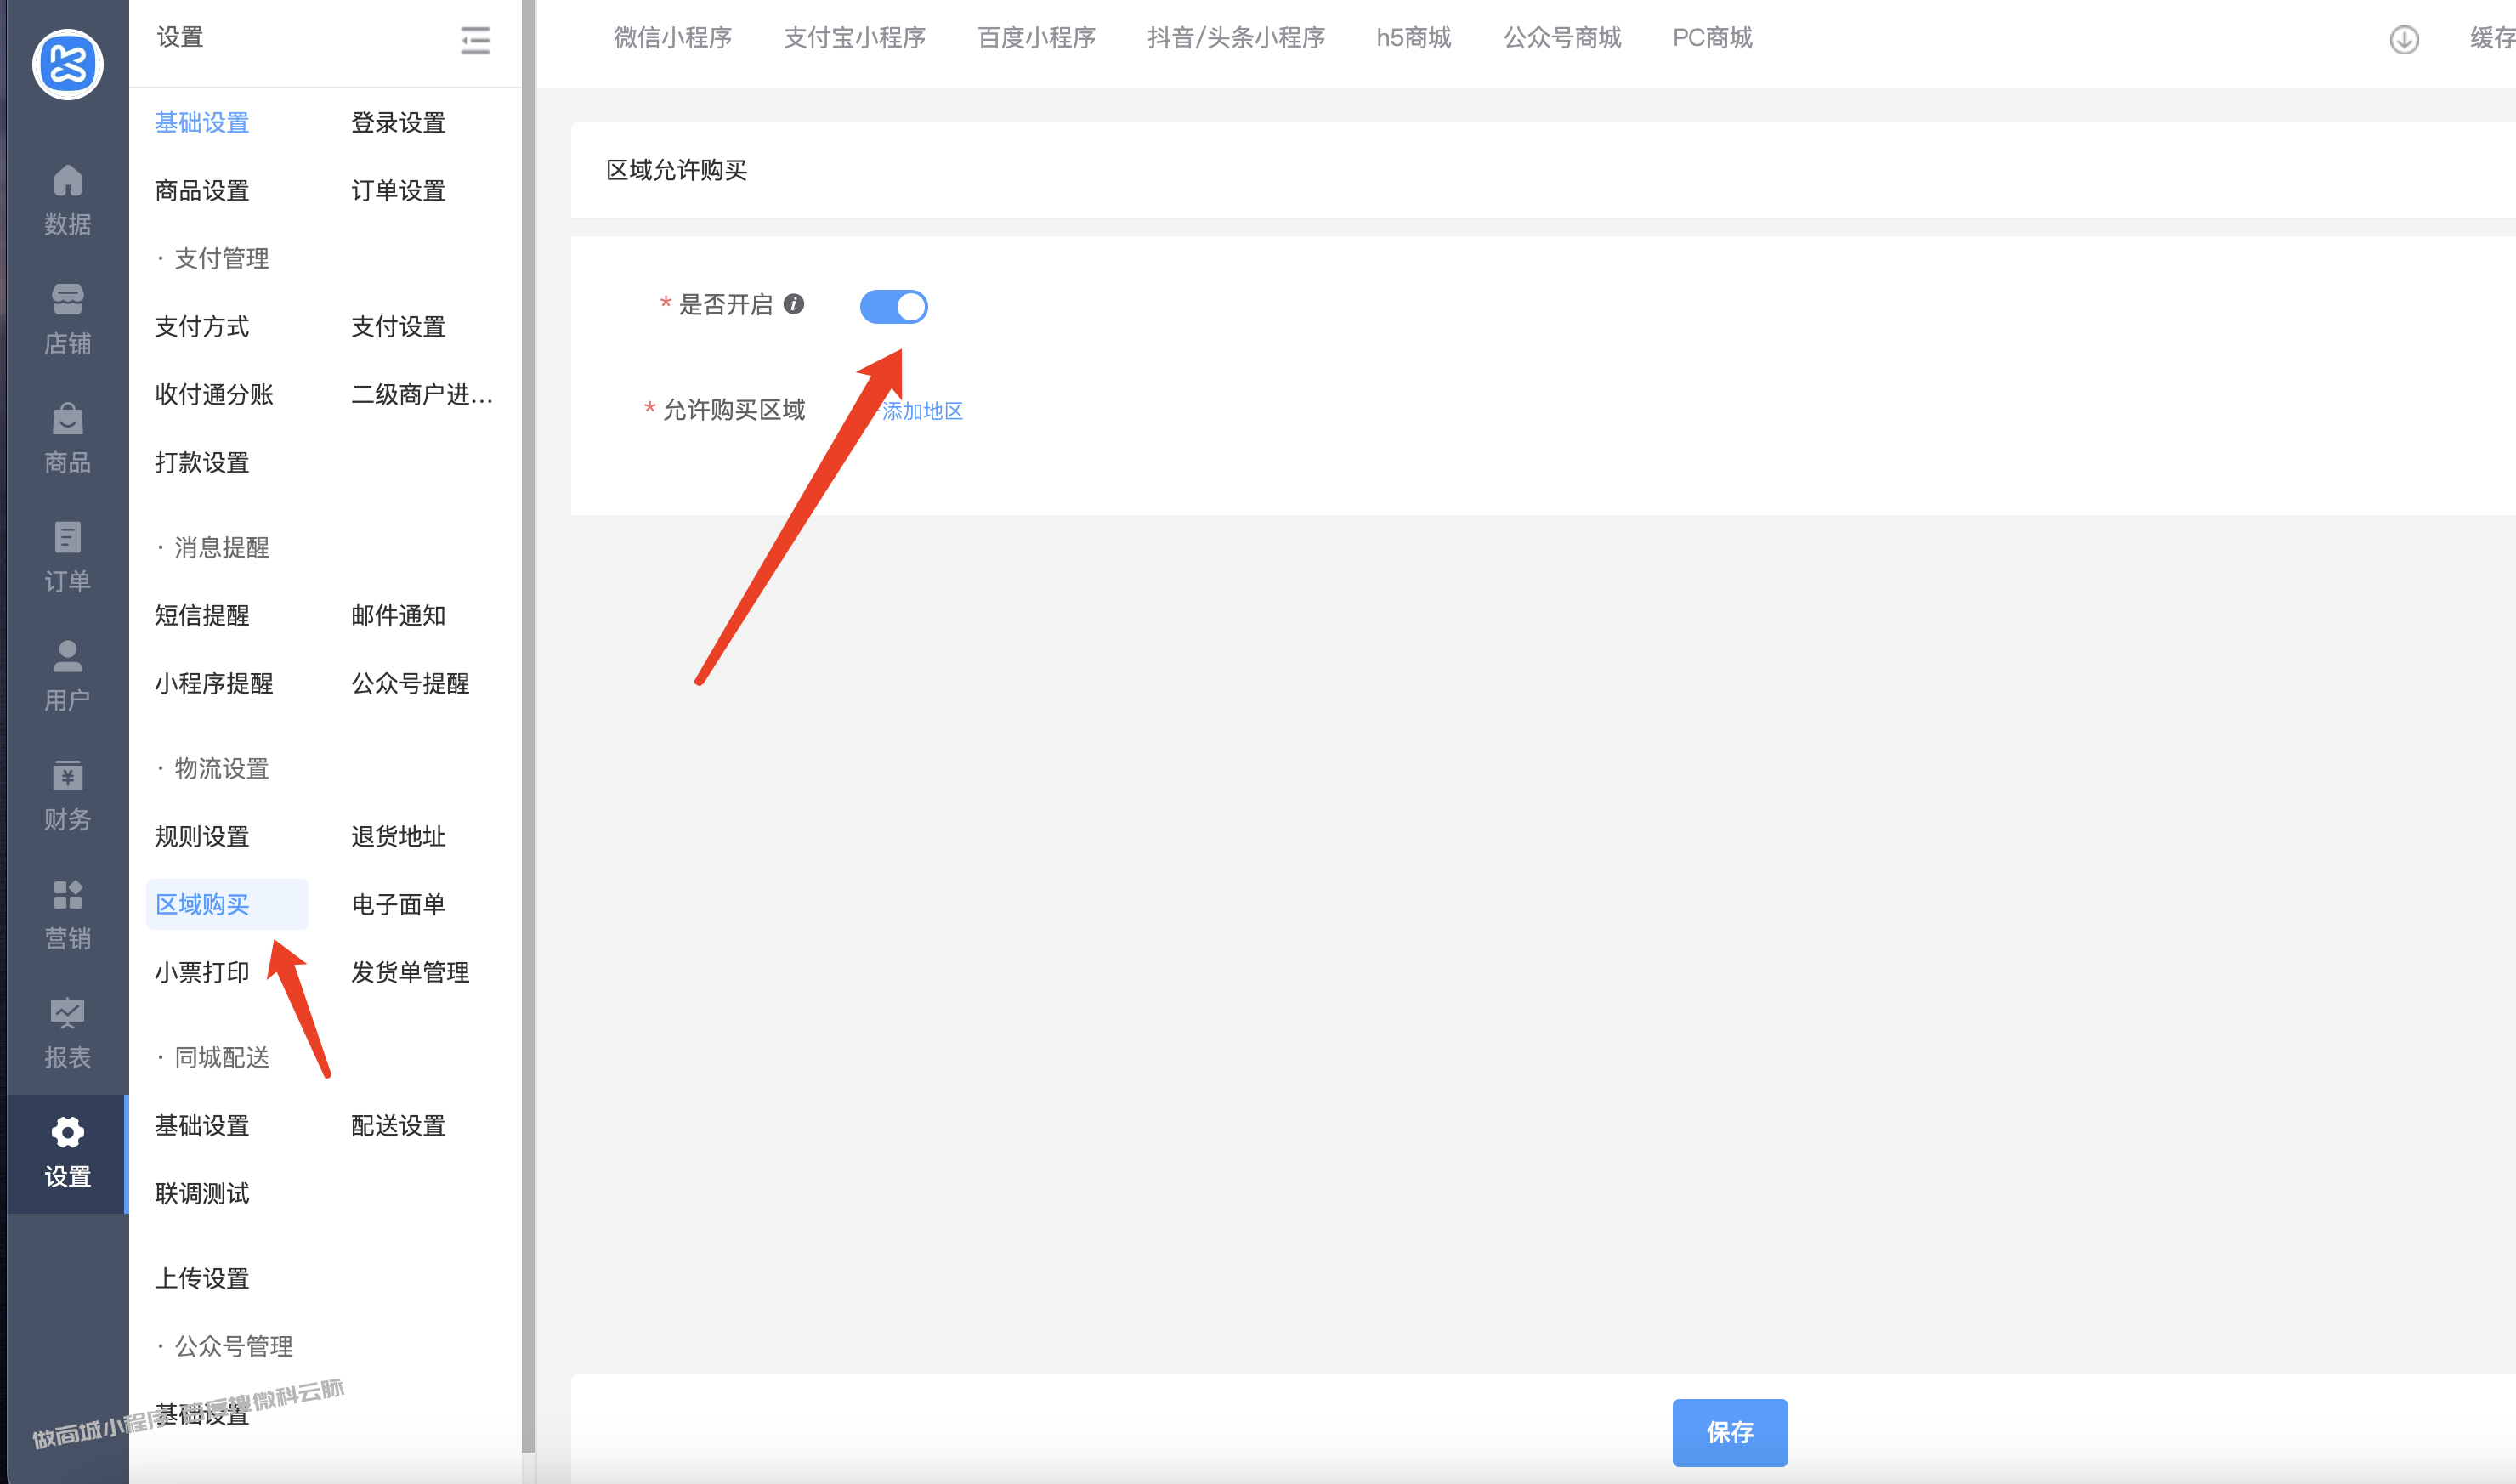2516x1484 pixels.
Task: Open 发货单管理 menu item
Action: pyautogui.click(x=410, y=973)
